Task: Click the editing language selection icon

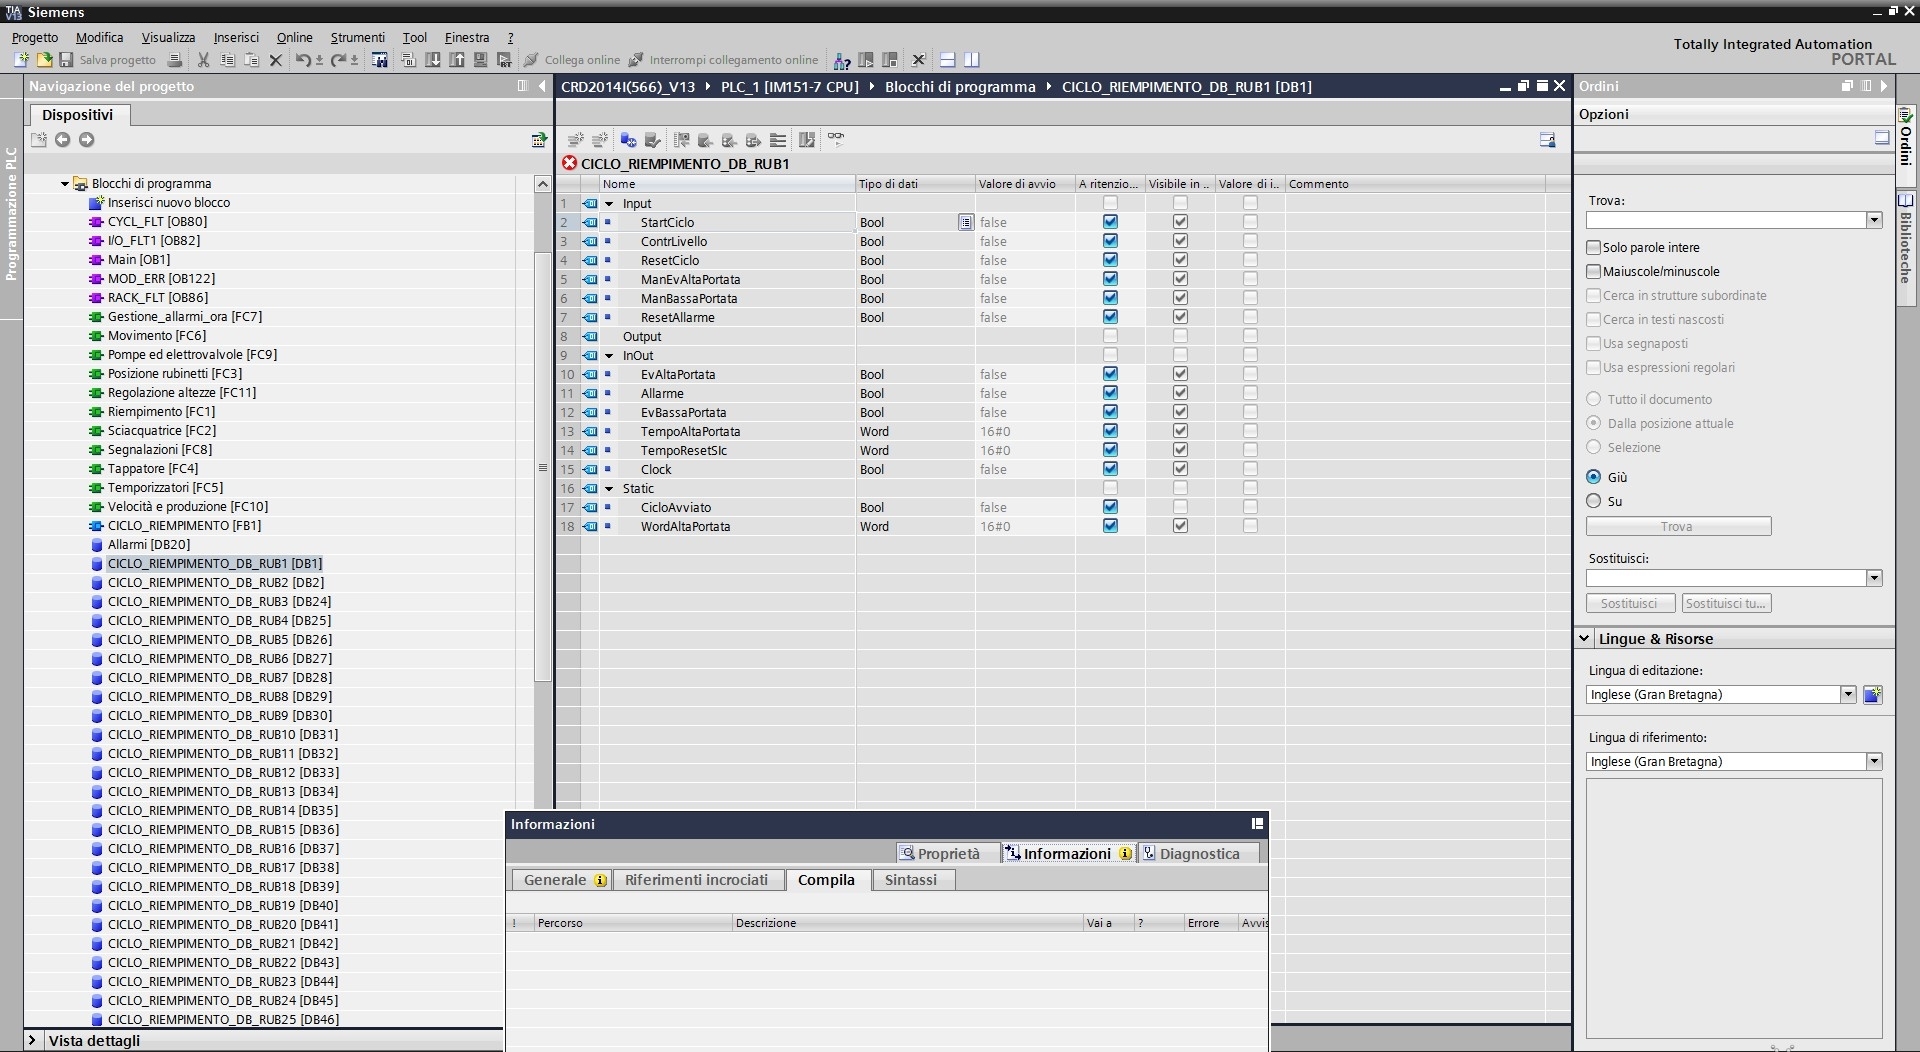Action: (x=1873, y=695)
